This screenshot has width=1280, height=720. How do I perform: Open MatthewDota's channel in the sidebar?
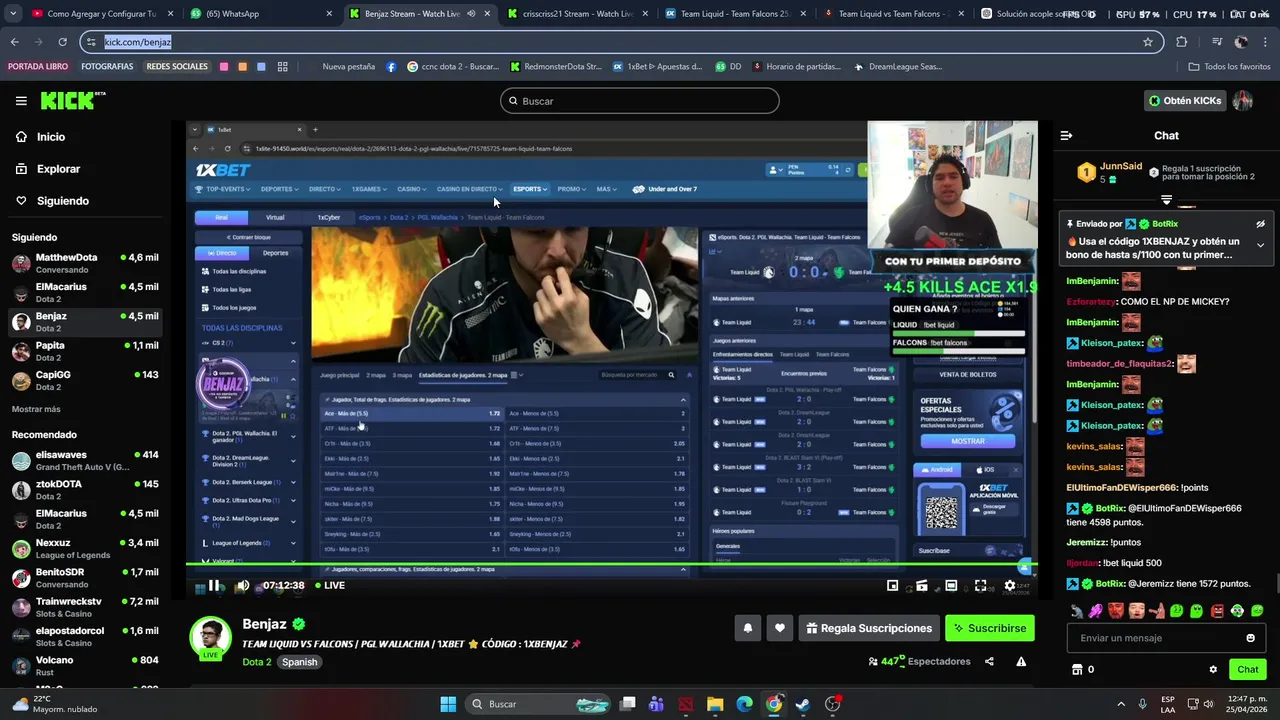(x=84, y=264)
